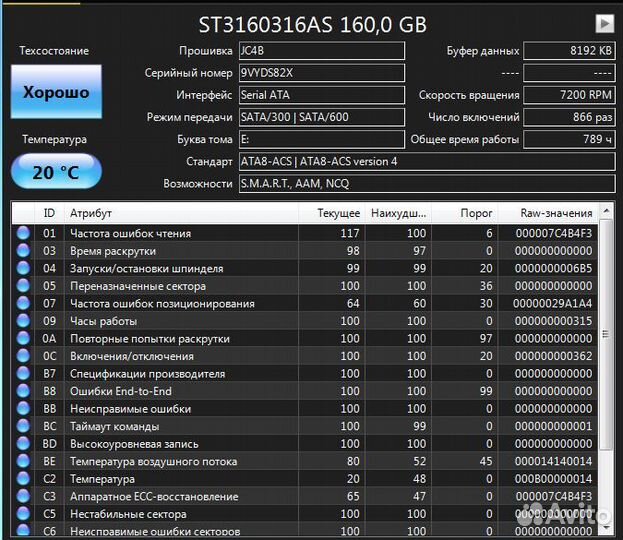623x540 pixels.
Task: Click status orb for attribute BD
Action: pyautogui.click(x=23, y=443)
